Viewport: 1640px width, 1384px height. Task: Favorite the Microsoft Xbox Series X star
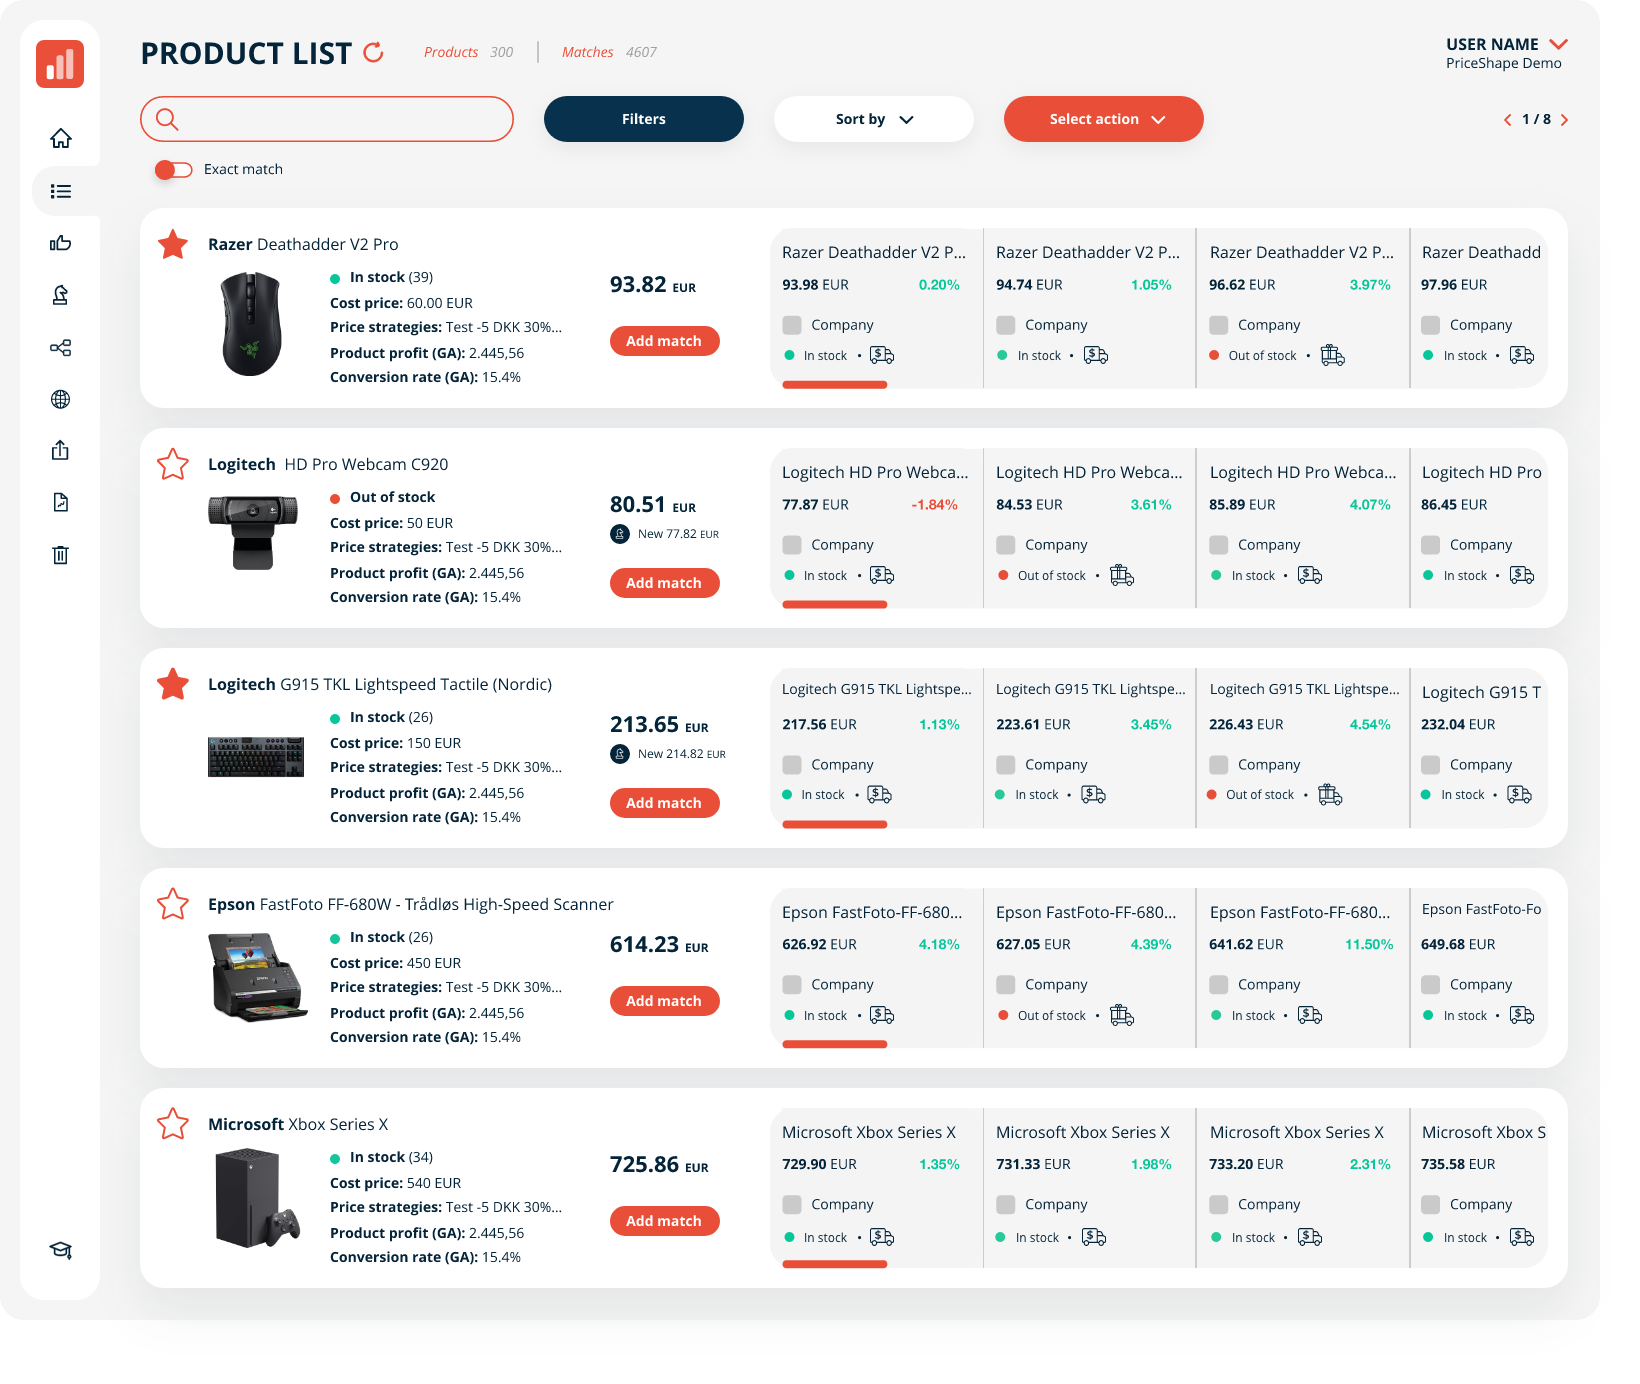coord(173,1124)
